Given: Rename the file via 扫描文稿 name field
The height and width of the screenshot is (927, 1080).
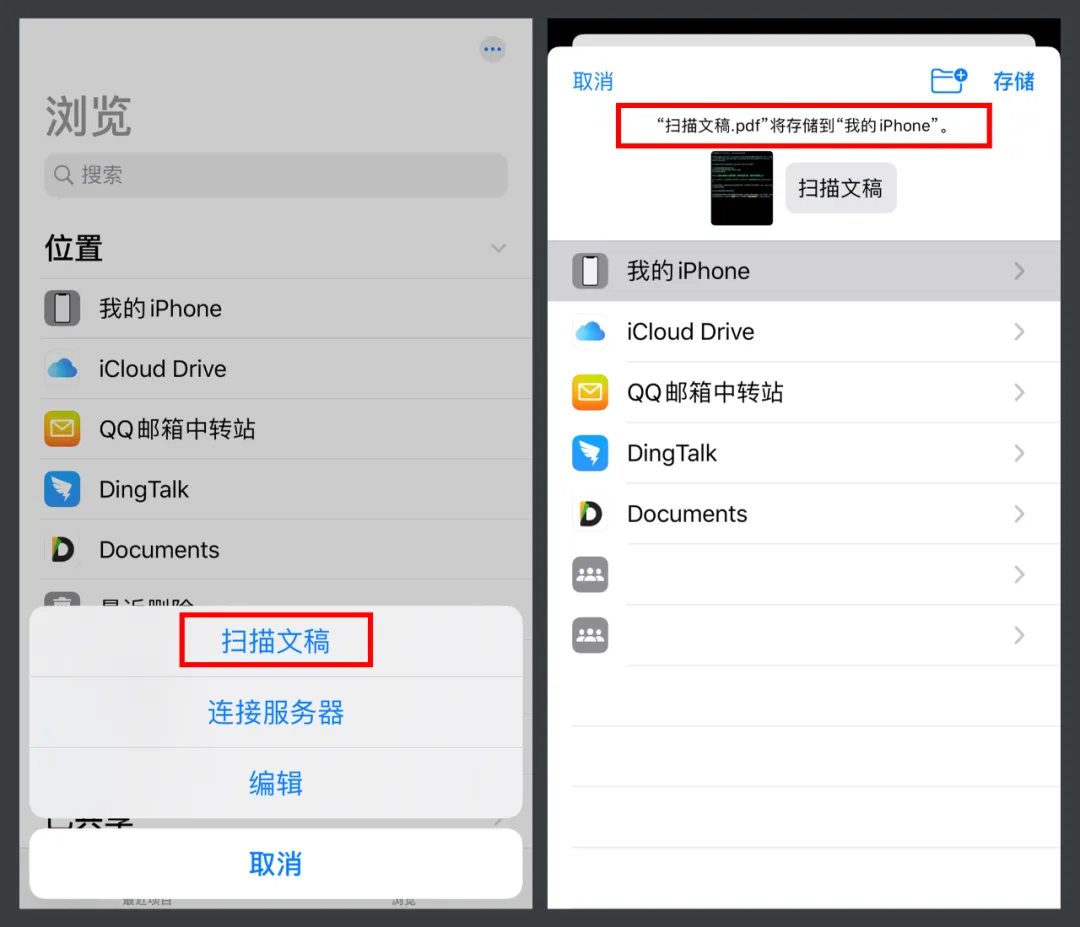Looking at the screenshot, I should 840,188.
